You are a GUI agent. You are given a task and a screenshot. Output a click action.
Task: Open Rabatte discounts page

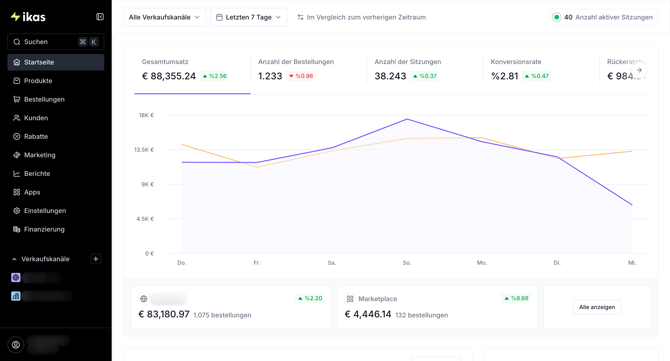[56, 136]
